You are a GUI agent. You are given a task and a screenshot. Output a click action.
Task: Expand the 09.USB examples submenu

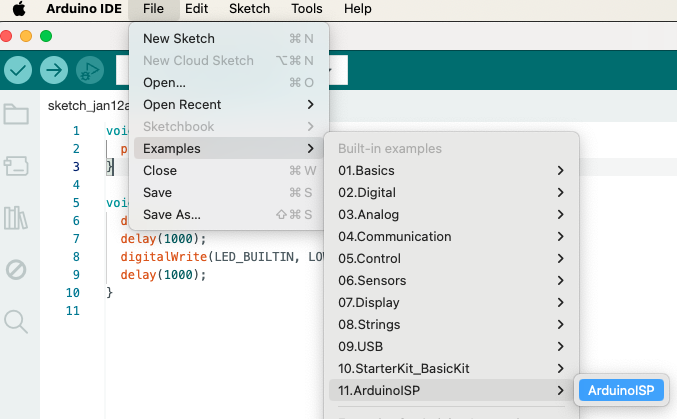(451, 347)
